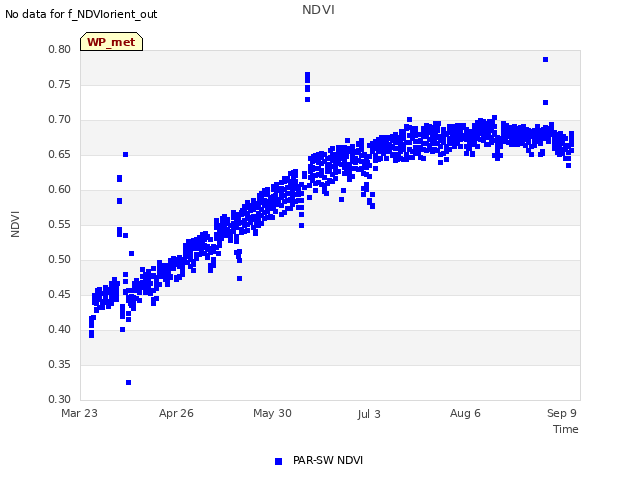This screenshot has width=640, height=480.
Task: Click the Aug 6 date tick label
Action: (x=465, y=413)
